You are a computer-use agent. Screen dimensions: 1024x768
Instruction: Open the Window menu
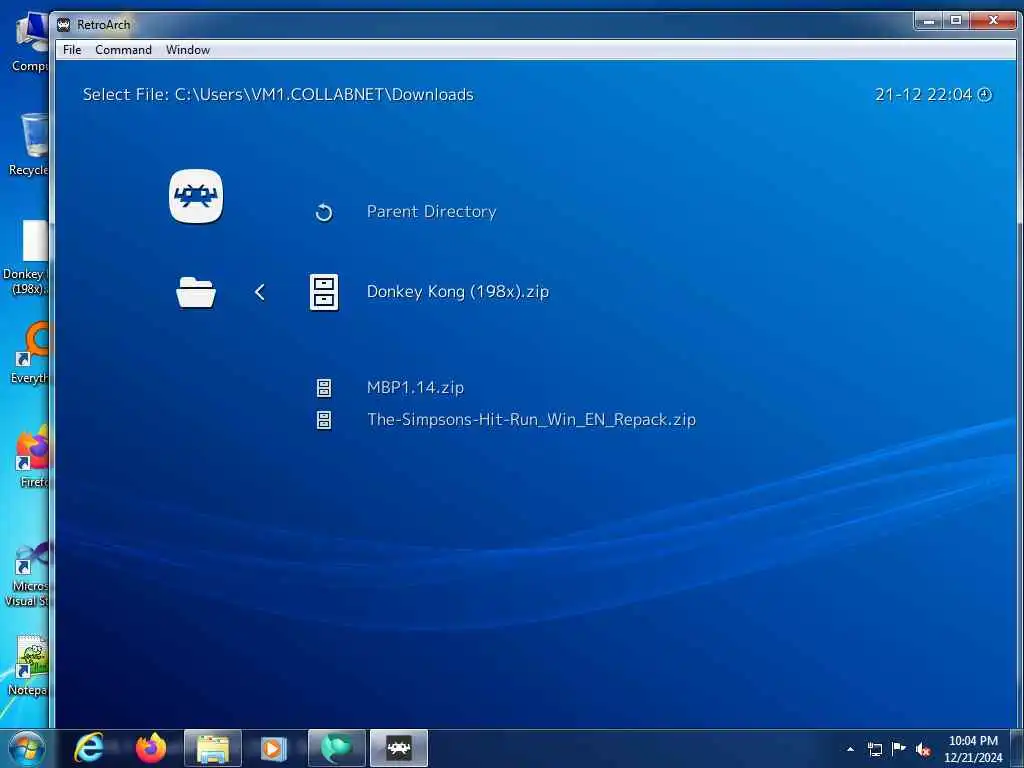[x=188, y=50]
